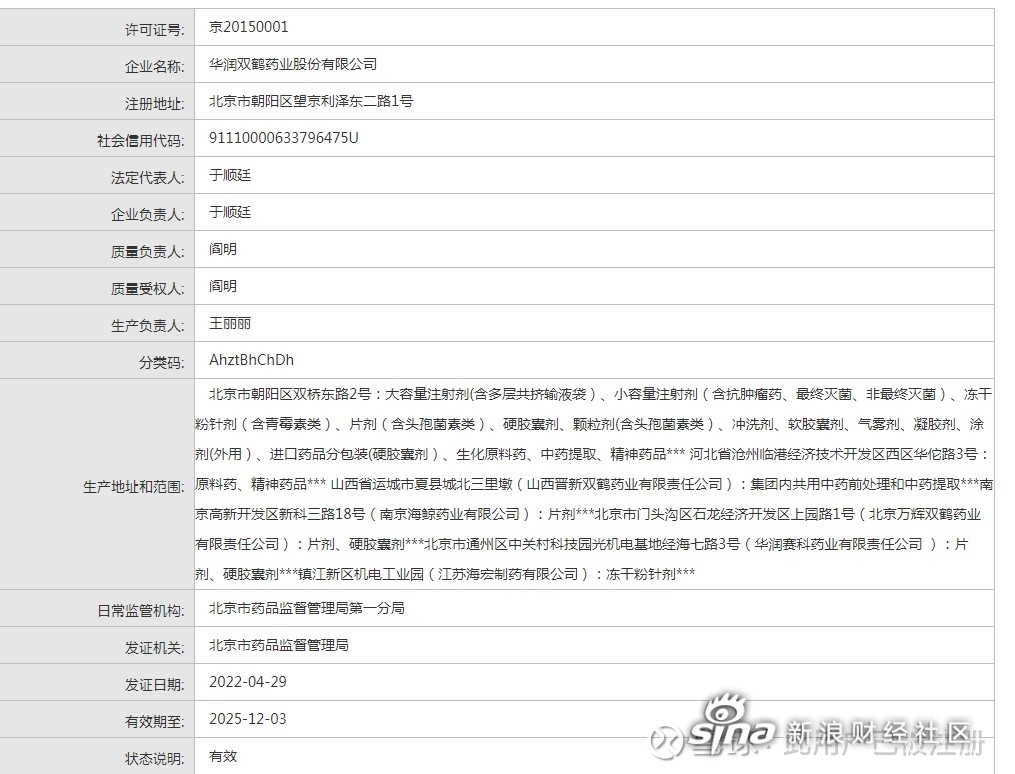Click the 发证机关 label
This screenshot has width=1015, height=774.
pyautogui.click(x=154, y=647)
